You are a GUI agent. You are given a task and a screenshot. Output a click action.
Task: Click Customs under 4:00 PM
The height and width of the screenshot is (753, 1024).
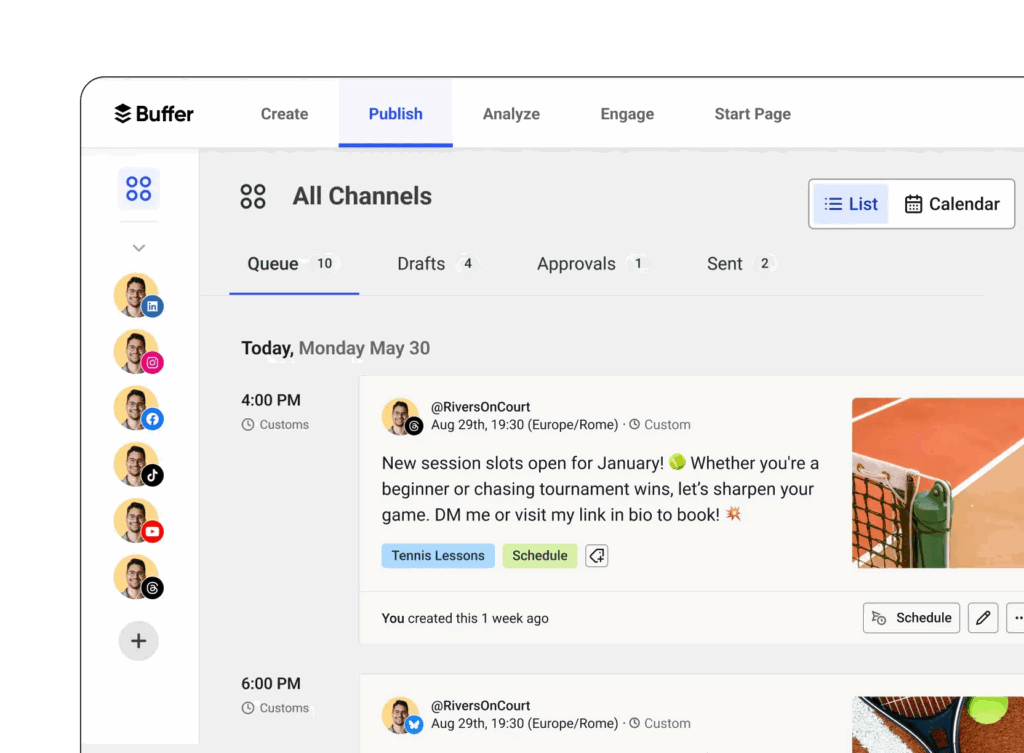click(275, 425)
